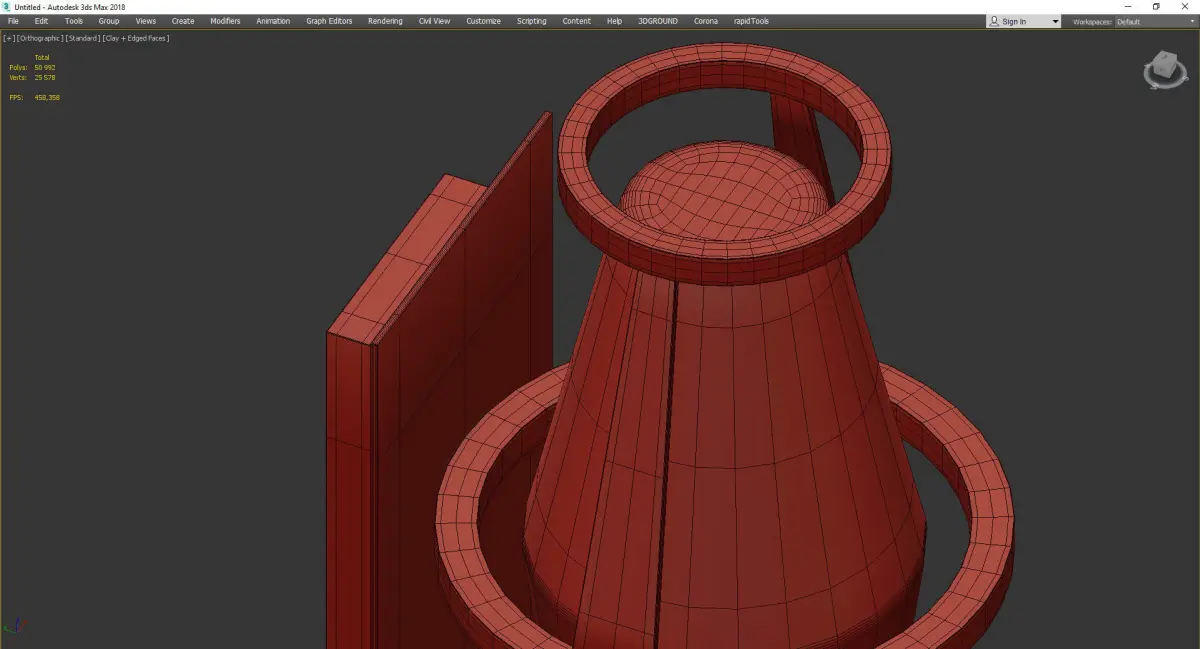Screen dimensions: 1200x649
Task: Close the 3ds Max window
Action: (x=1184, y=6)
